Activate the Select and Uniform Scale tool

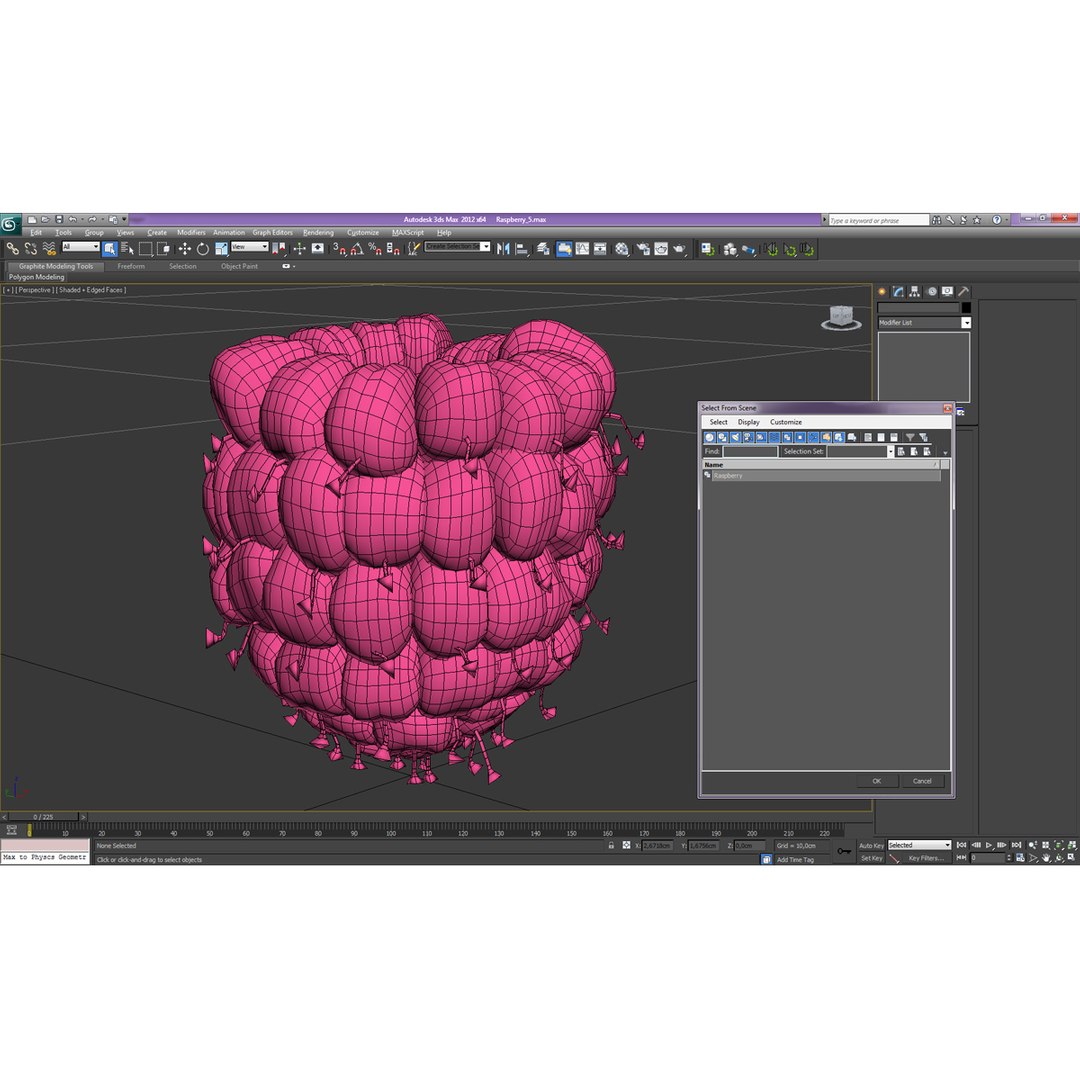(x=221, y=249)
